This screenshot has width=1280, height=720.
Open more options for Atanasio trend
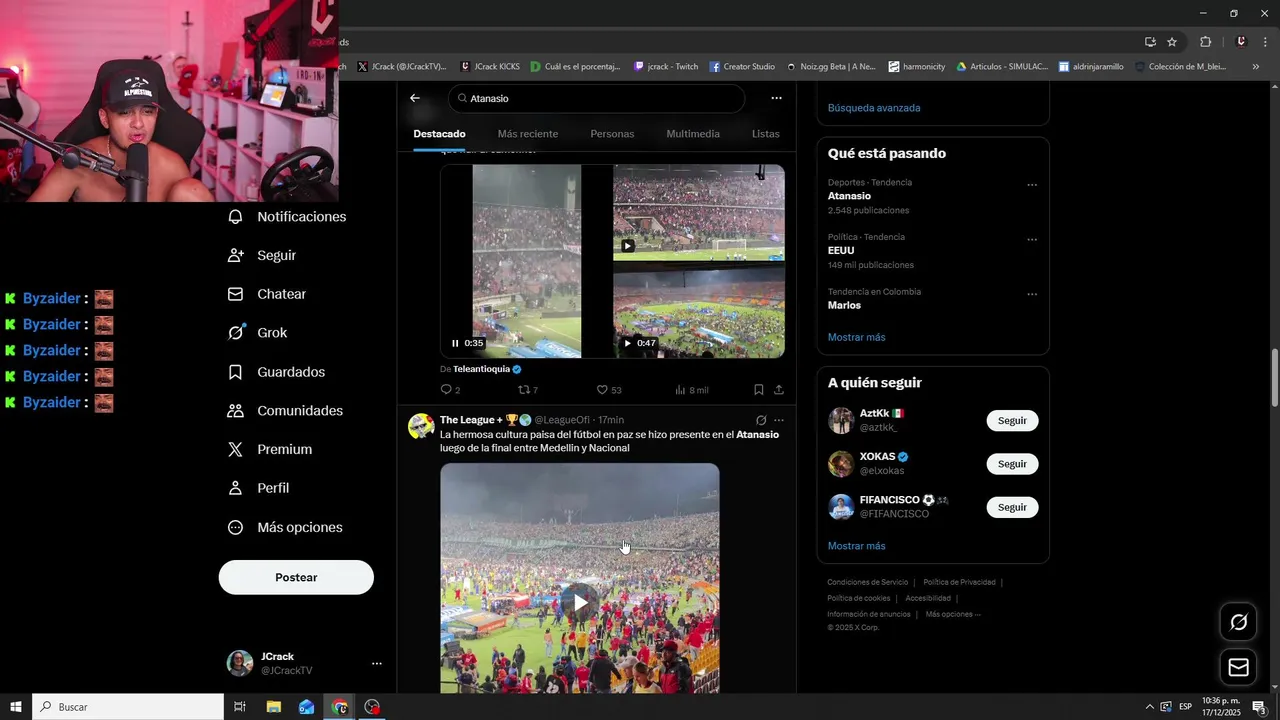coord(1032,185)
